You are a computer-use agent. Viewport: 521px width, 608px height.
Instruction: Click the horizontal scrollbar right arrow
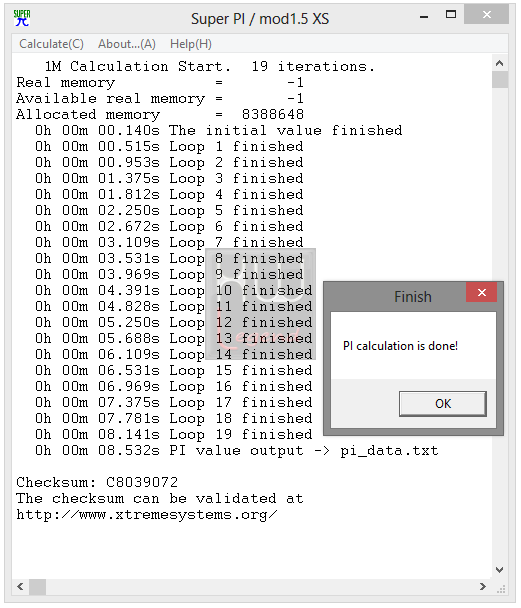(483, 586)
